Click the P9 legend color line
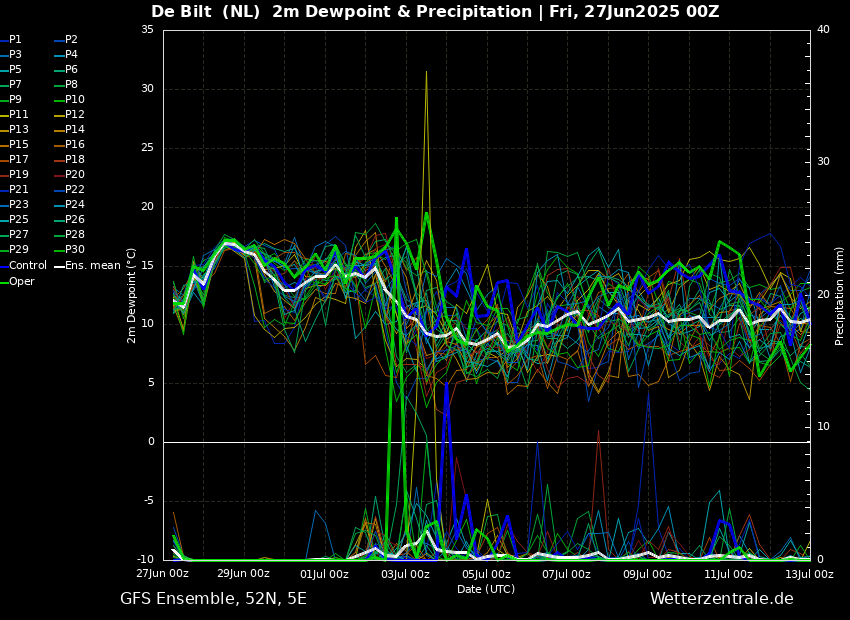This screenshot has height=620, width=850. [x=4, y=100]
